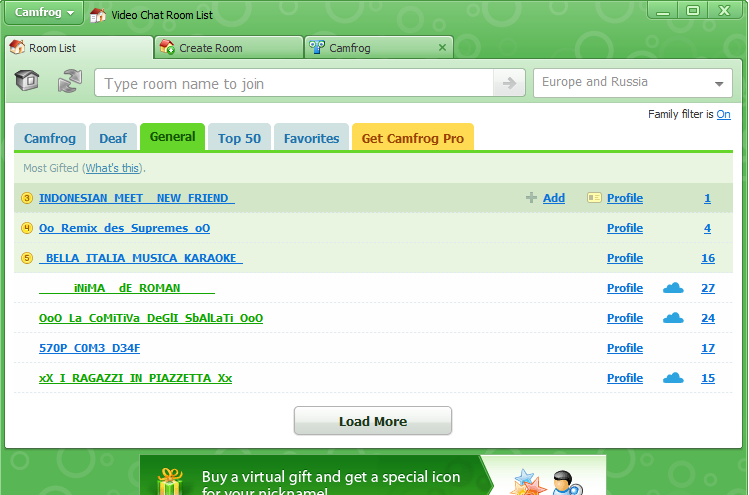This screenshot has width=749, height=495.
Task: Click the rank 5 gift badge icon
Action: tap(27, 258)
